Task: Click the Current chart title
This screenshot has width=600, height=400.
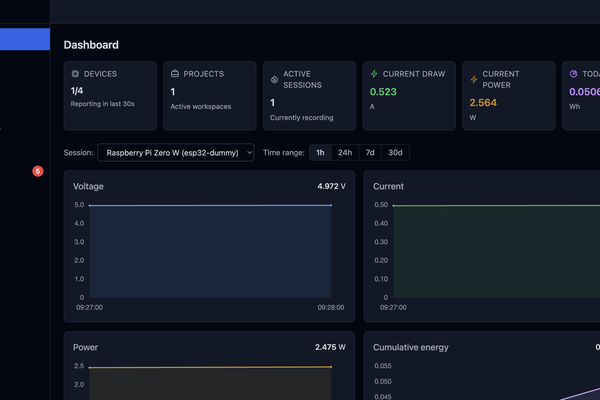Action: (x=388, y=186)
